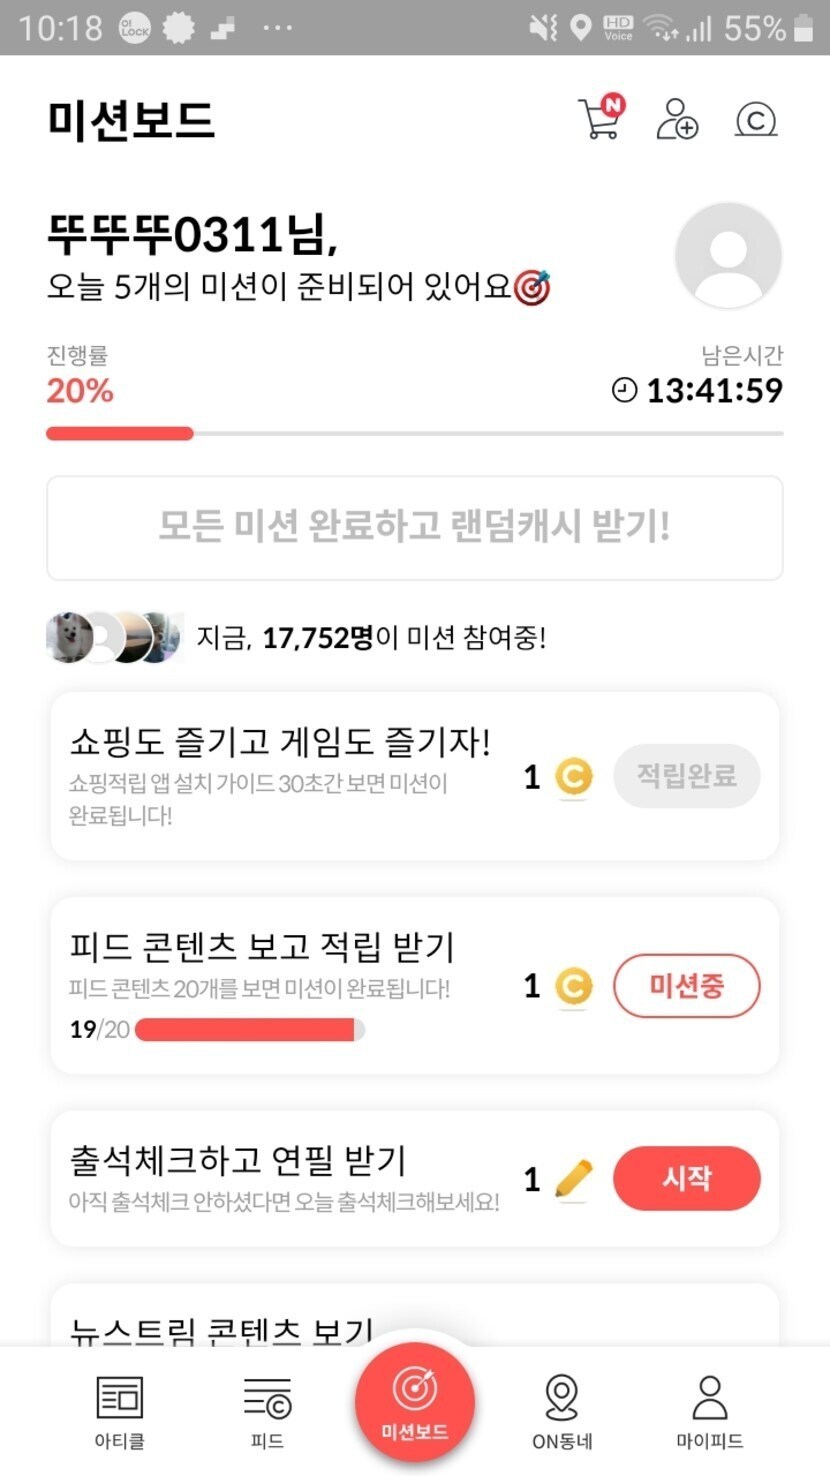Tap the 19/20 feed content progress bar
Viewport: 830px width, 1476px height.
(x=249, y=1029)
